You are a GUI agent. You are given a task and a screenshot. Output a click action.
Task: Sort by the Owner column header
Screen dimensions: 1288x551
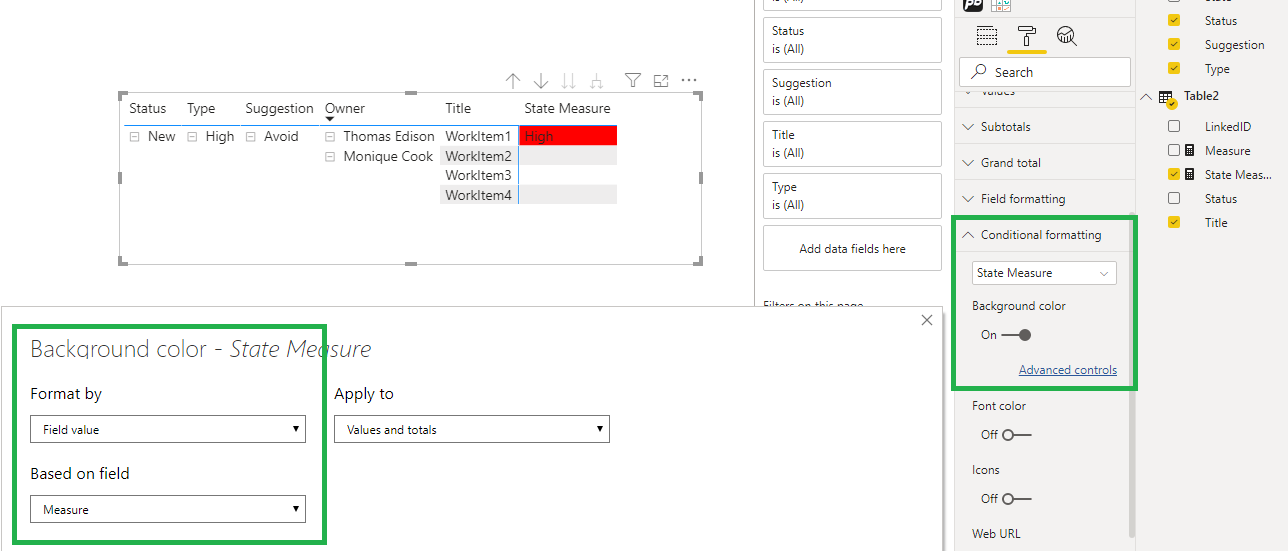tap(345, 109)
